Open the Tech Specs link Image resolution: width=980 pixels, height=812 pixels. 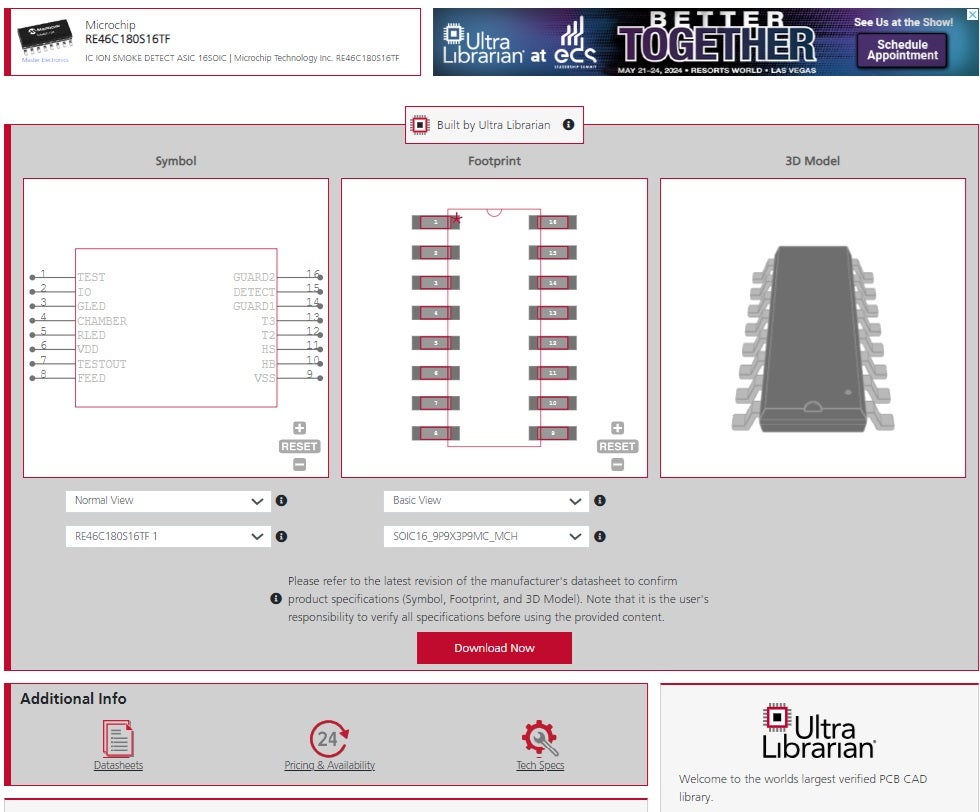(x=540, y=765)
